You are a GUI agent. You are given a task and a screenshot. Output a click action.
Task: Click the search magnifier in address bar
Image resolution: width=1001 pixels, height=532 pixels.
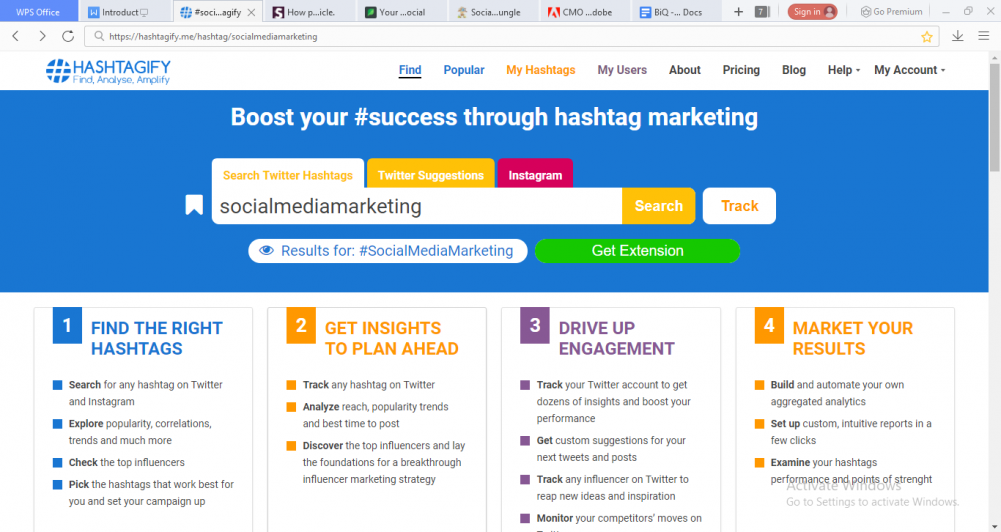point(99,36)
